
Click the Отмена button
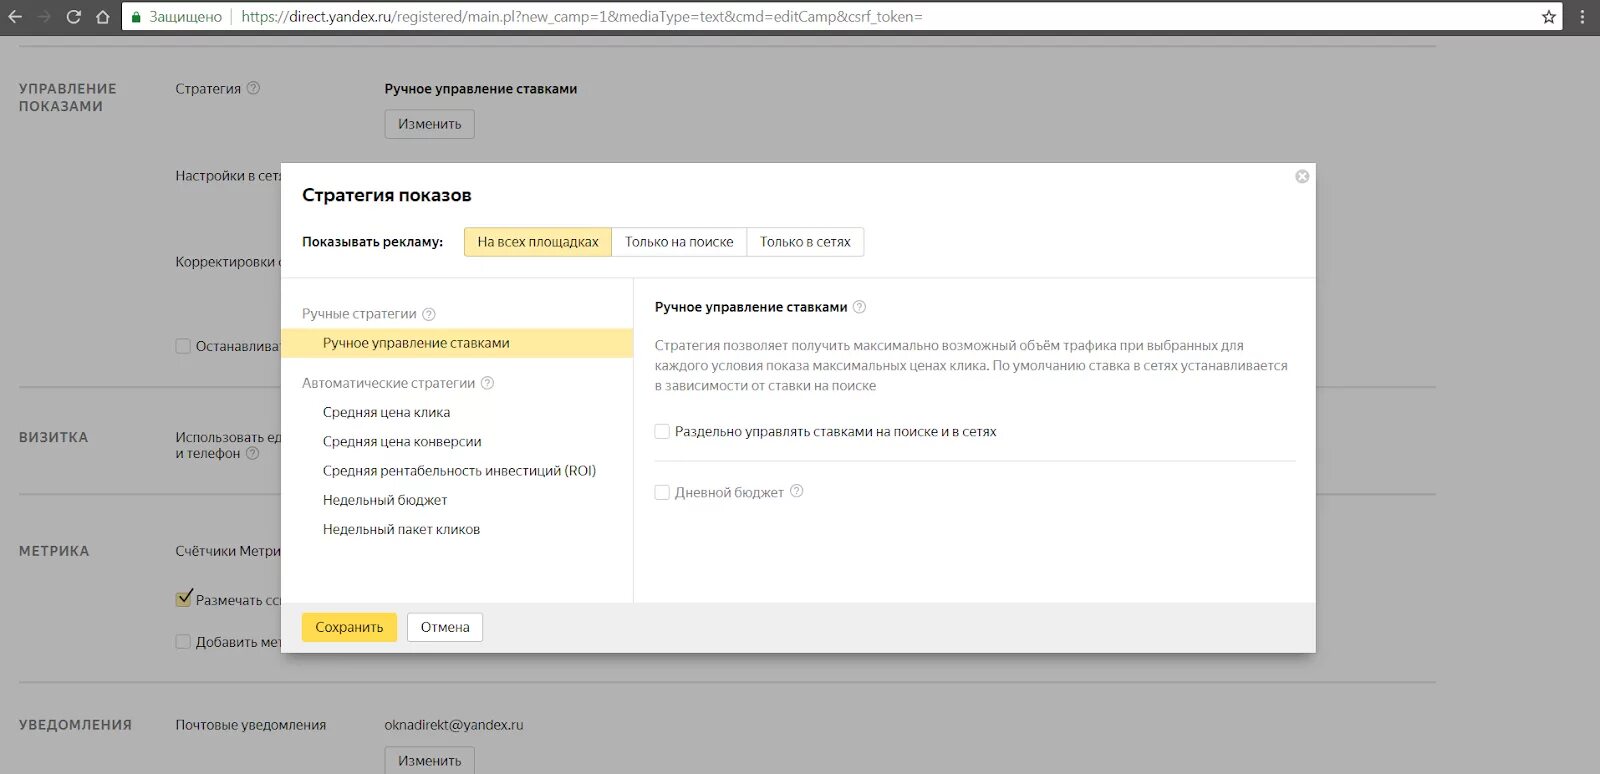pyautogui.click(x=445, y=627)
